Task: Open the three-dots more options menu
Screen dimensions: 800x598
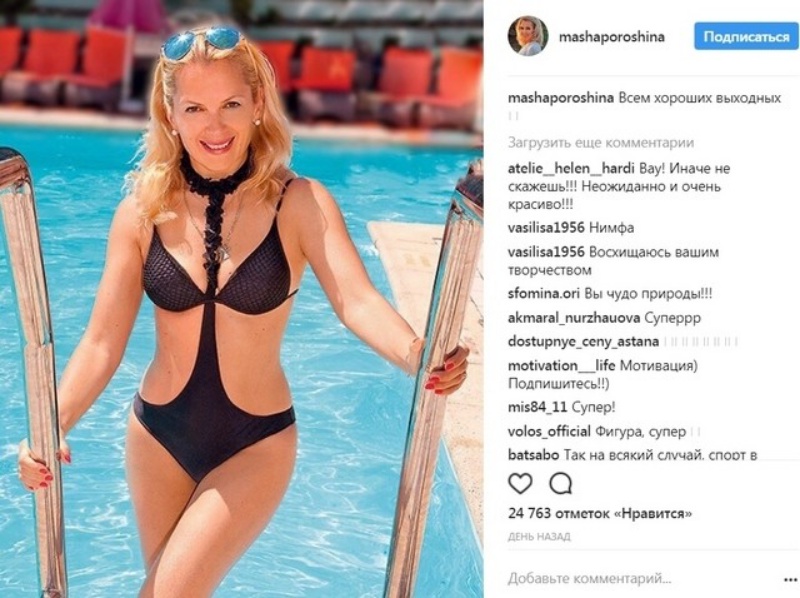Action: (790, 580)
